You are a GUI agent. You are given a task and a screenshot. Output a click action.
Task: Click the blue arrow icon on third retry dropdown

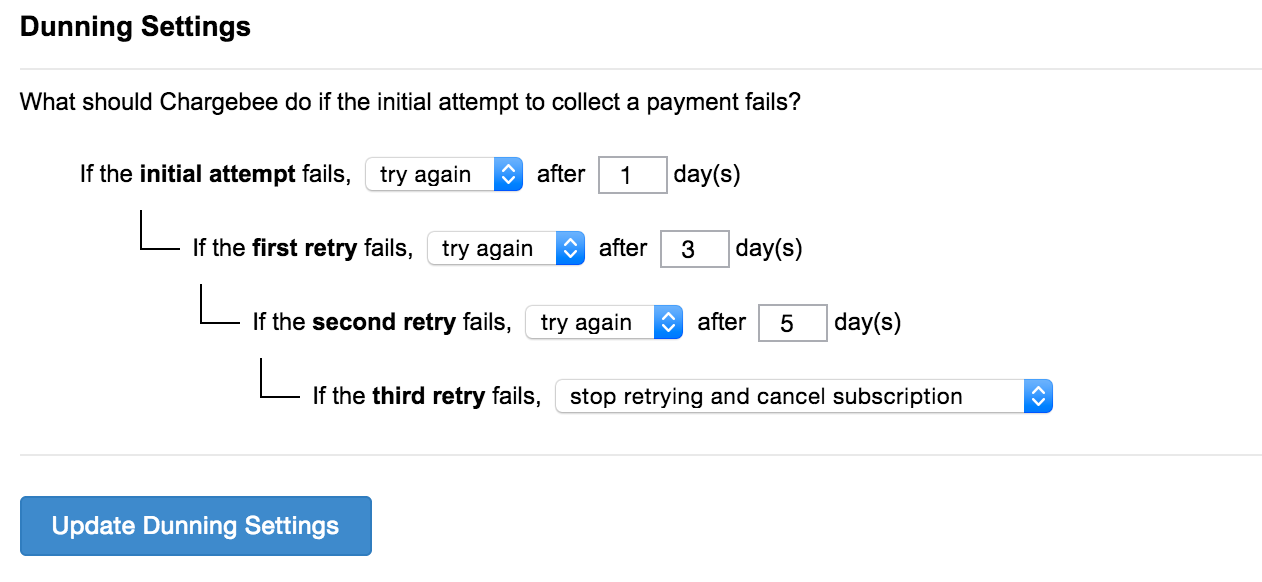coord(1039,397)
